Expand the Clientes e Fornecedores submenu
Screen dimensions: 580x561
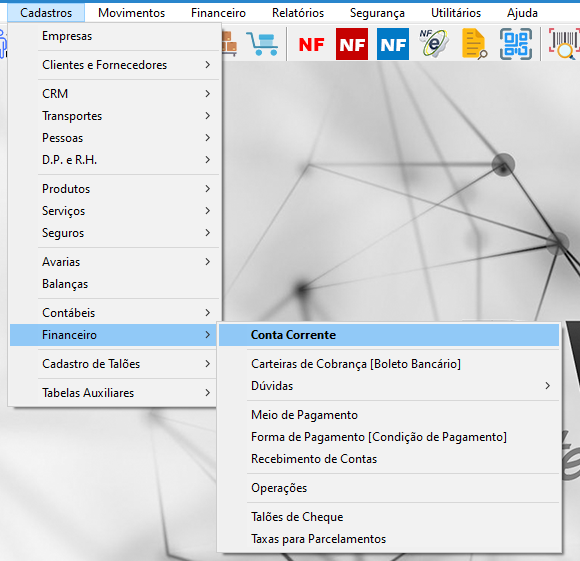(126, 65)
